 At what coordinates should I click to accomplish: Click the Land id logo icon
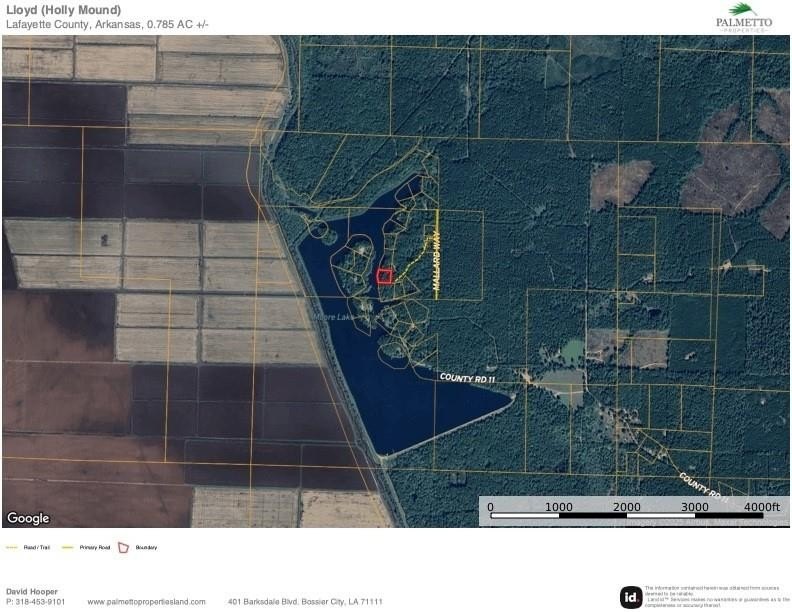tap(631, 597)
